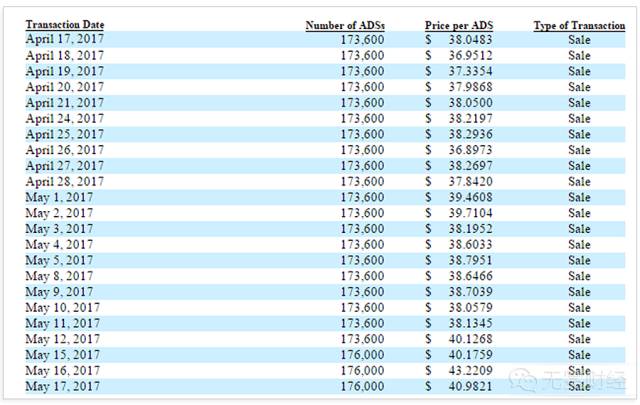
Task: Select the April 17, 2017 date cell
Action: pyautogui.click(x=64, y=39)
